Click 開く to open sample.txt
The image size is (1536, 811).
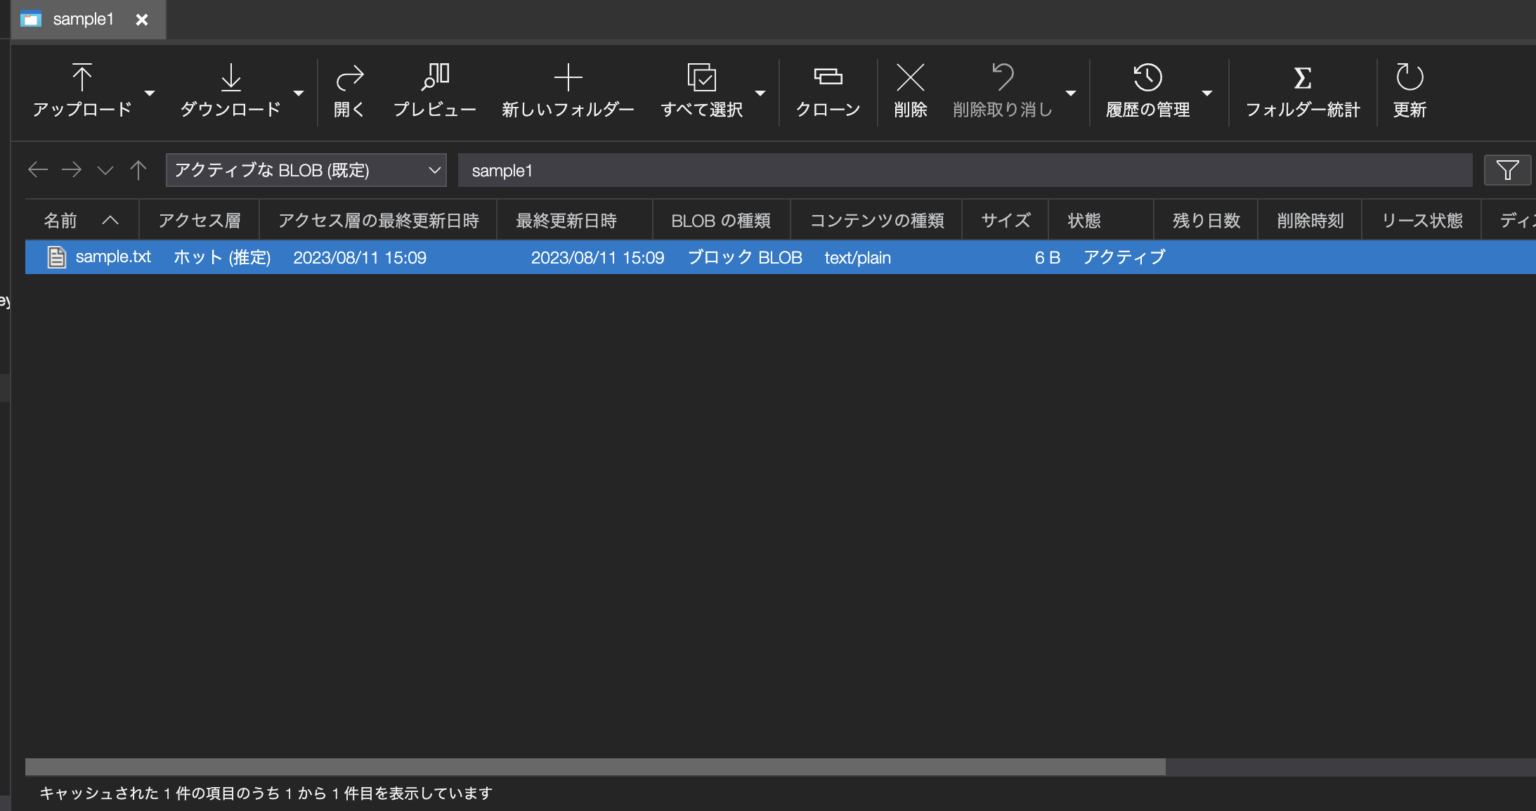(x=349, y=90)
